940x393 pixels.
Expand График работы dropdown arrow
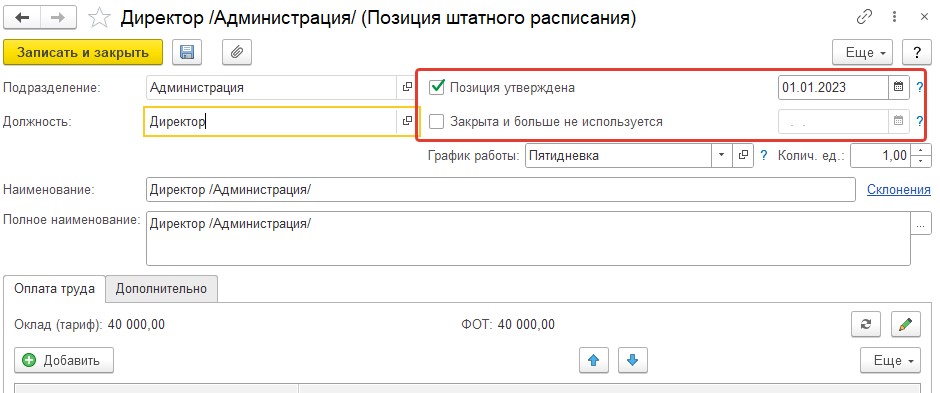click(x=721, y=156)
